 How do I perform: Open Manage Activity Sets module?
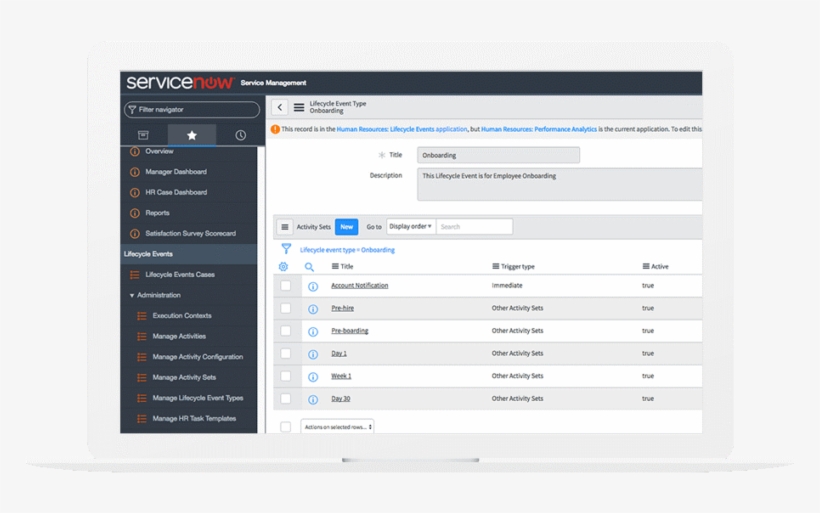pos(184,377)
